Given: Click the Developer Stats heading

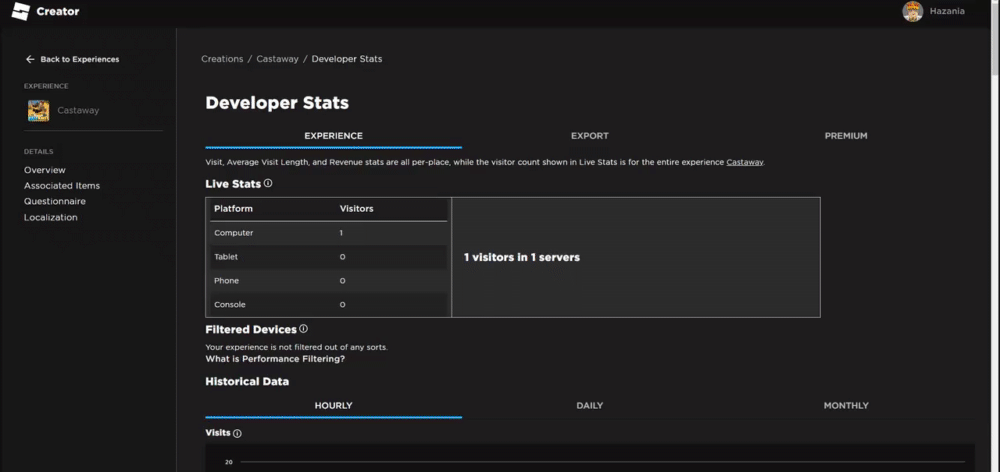Looking at the screenshot, I should point(277,103).
